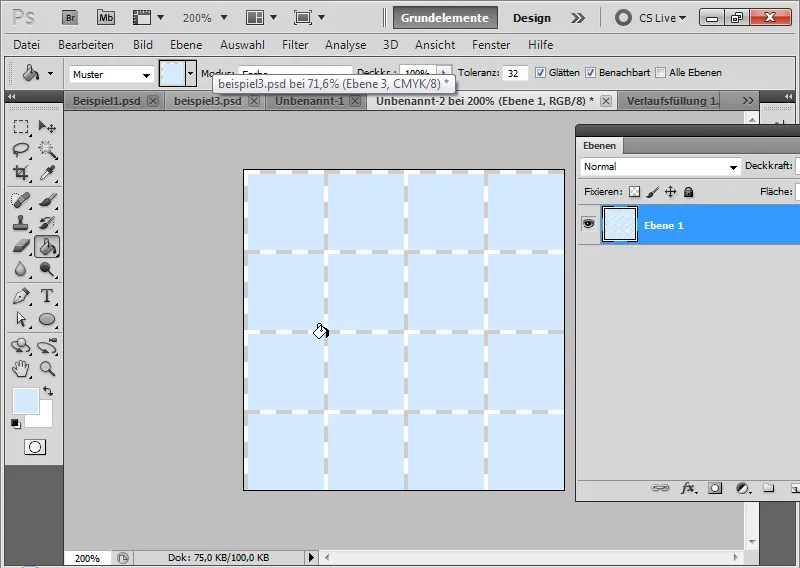The height and width of the screenshot is (568, 800).
Task: Swap foreground and background colors
Action: [48, 391]
